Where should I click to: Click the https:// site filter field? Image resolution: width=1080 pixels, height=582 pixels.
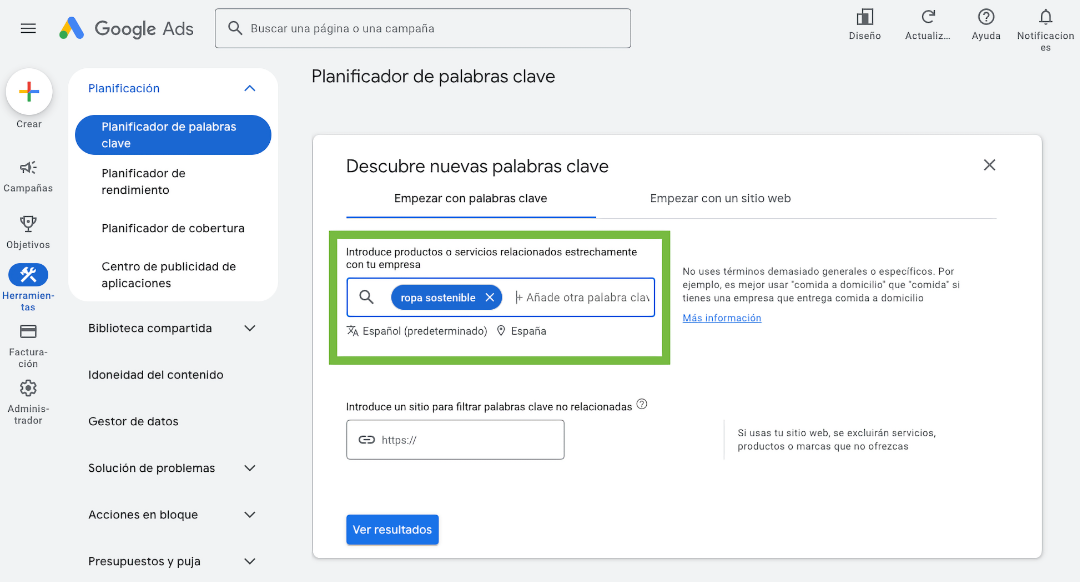pyautogui.click(x=455, y=439)
